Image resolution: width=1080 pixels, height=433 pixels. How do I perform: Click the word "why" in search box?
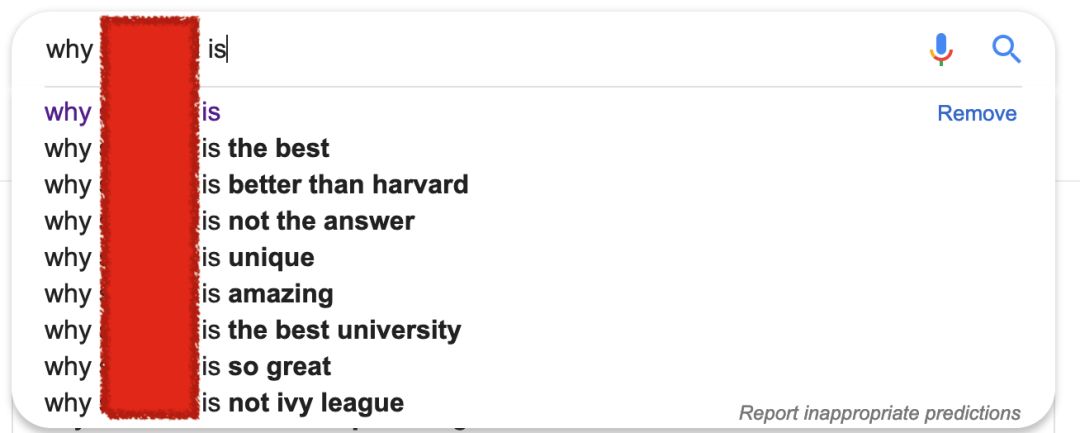pos(69,49)
